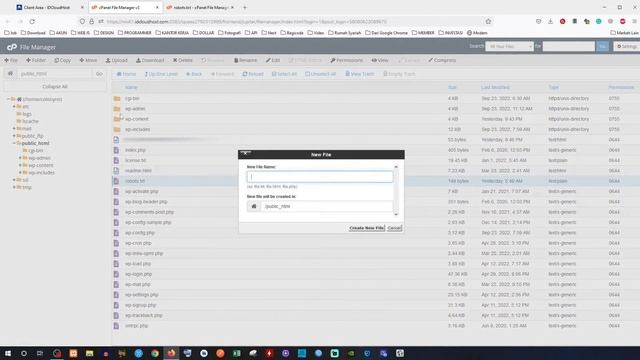
Task: Collapse the root home folder in the tree
Action: [8, 99]
